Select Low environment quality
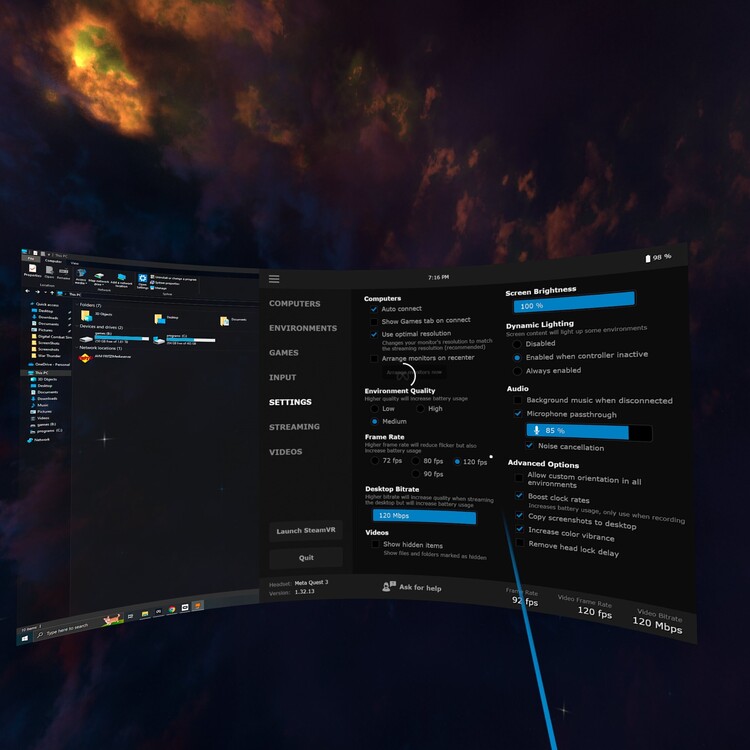The height and width of the screenshot is (750, 750). (x=375, y=408)
